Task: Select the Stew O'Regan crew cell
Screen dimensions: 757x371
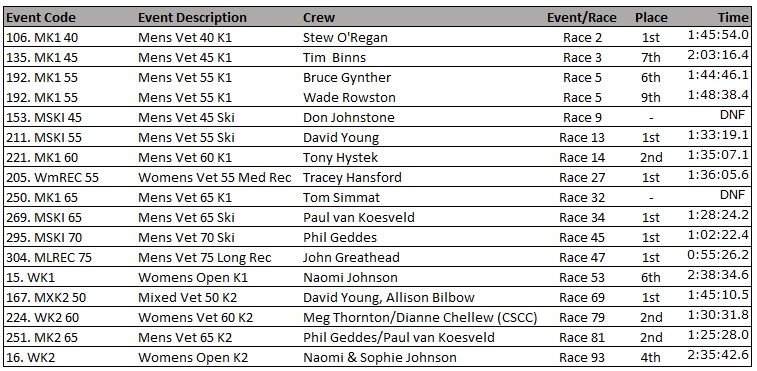Action: click(345, 38)
